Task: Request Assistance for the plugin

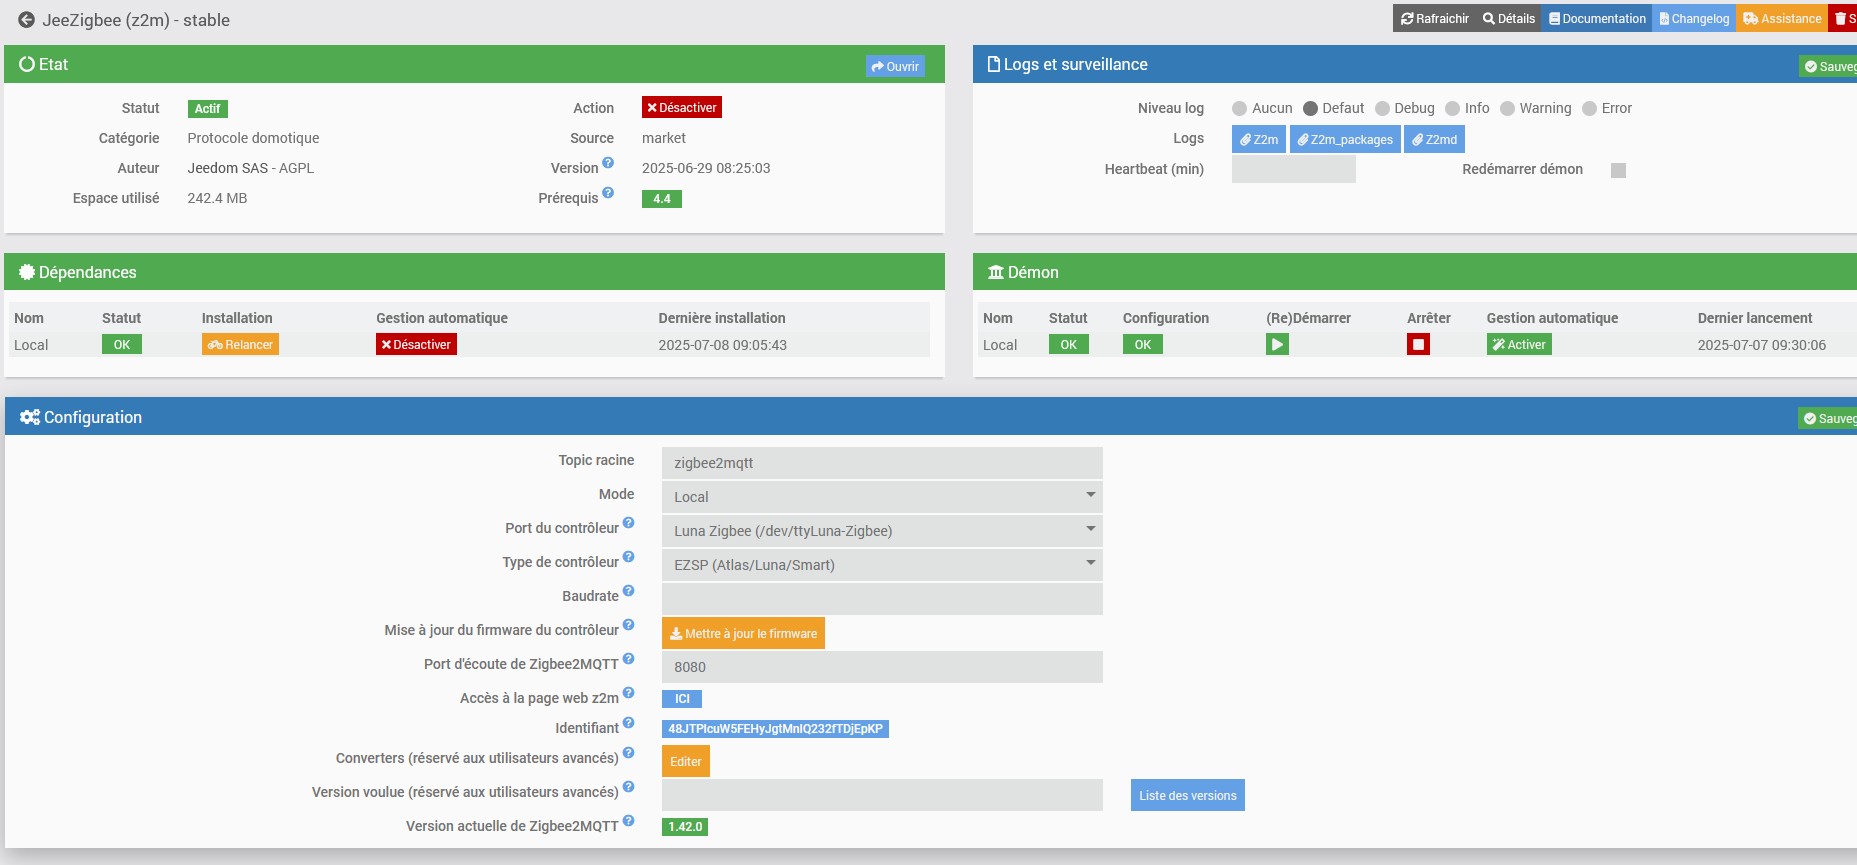Action: [x=1782, y=18]
